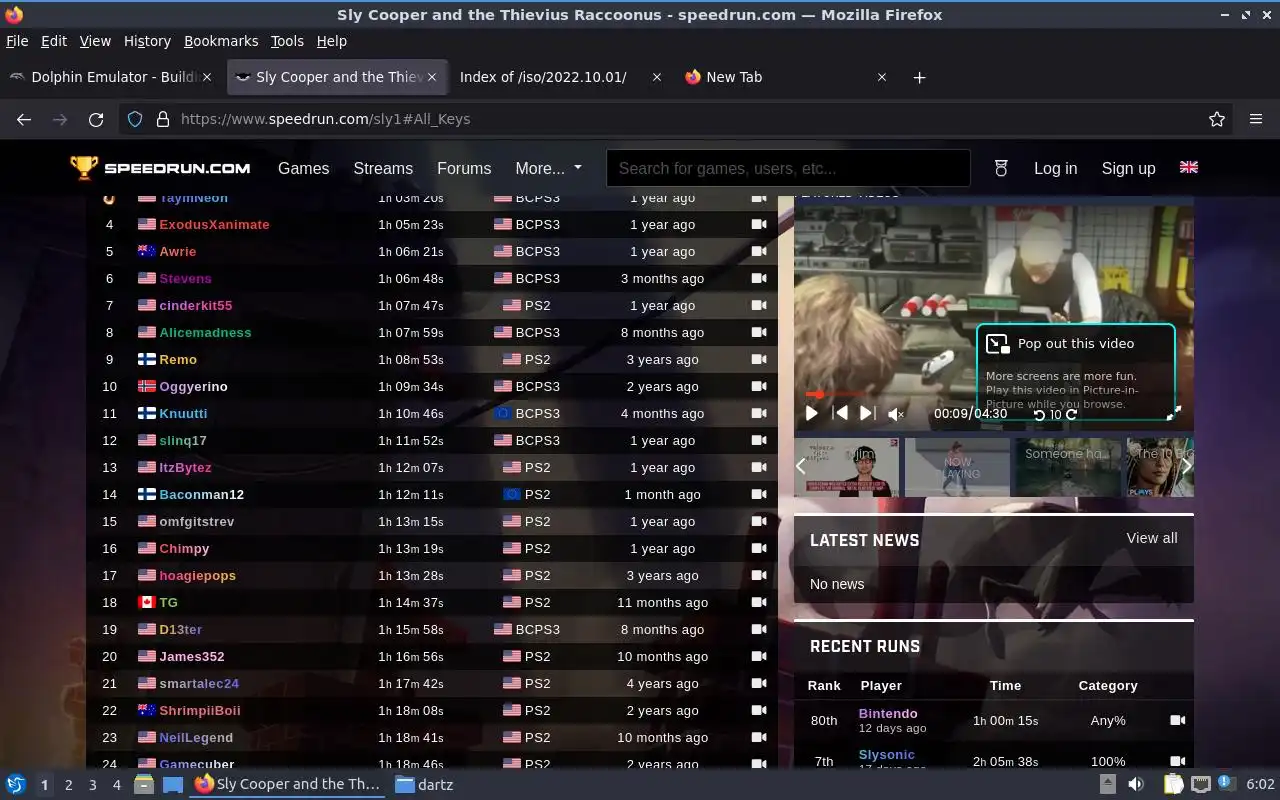Rewind video ten seconds
This screenshot has width=1280, height=800.
1039,414
